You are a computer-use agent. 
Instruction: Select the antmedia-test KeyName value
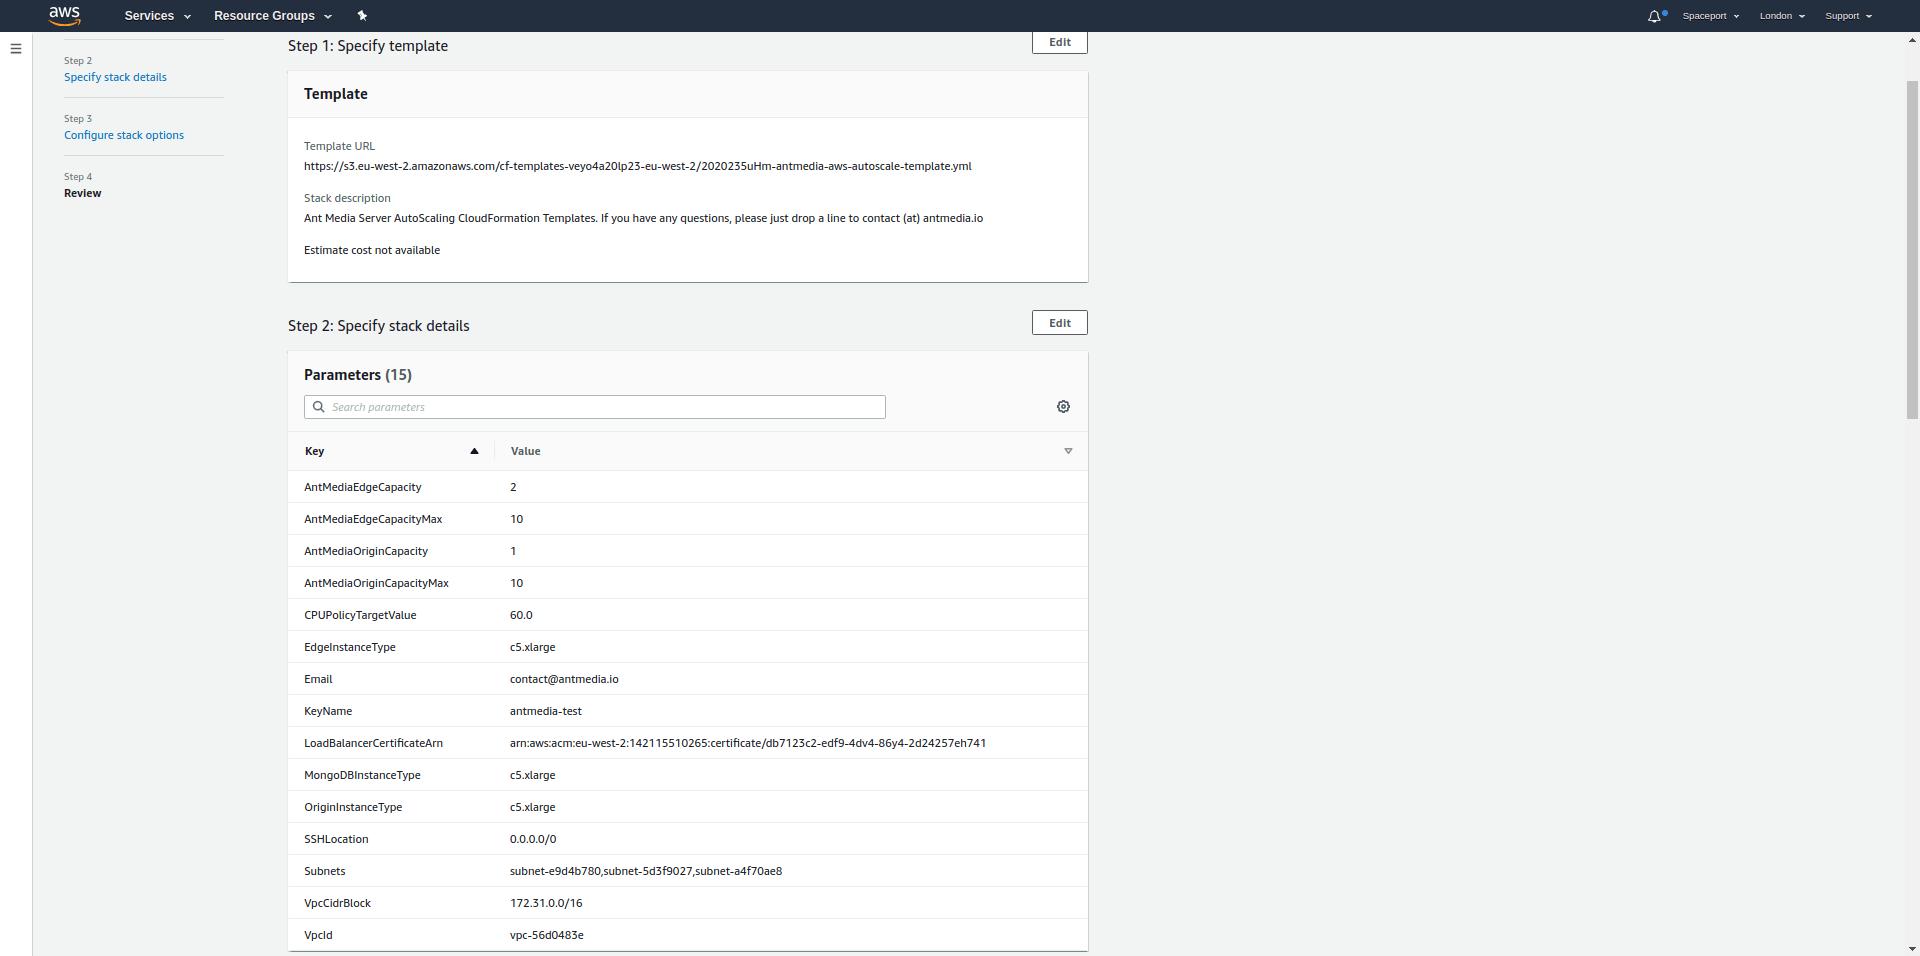coord(546,711)
